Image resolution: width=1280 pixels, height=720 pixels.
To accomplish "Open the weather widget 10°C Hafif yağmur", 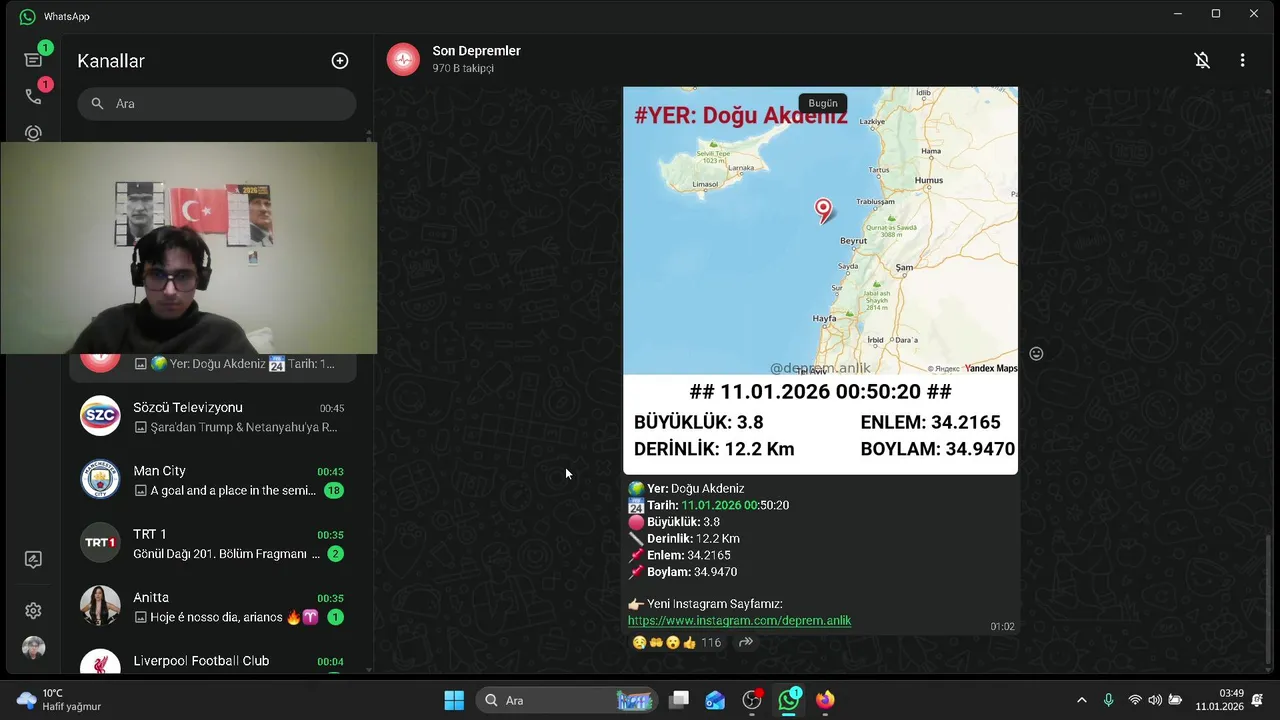I will 60,700.
